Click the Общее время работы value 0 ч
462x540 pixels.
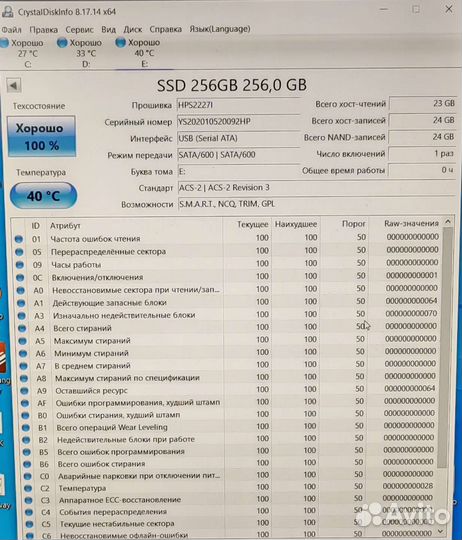423,170
